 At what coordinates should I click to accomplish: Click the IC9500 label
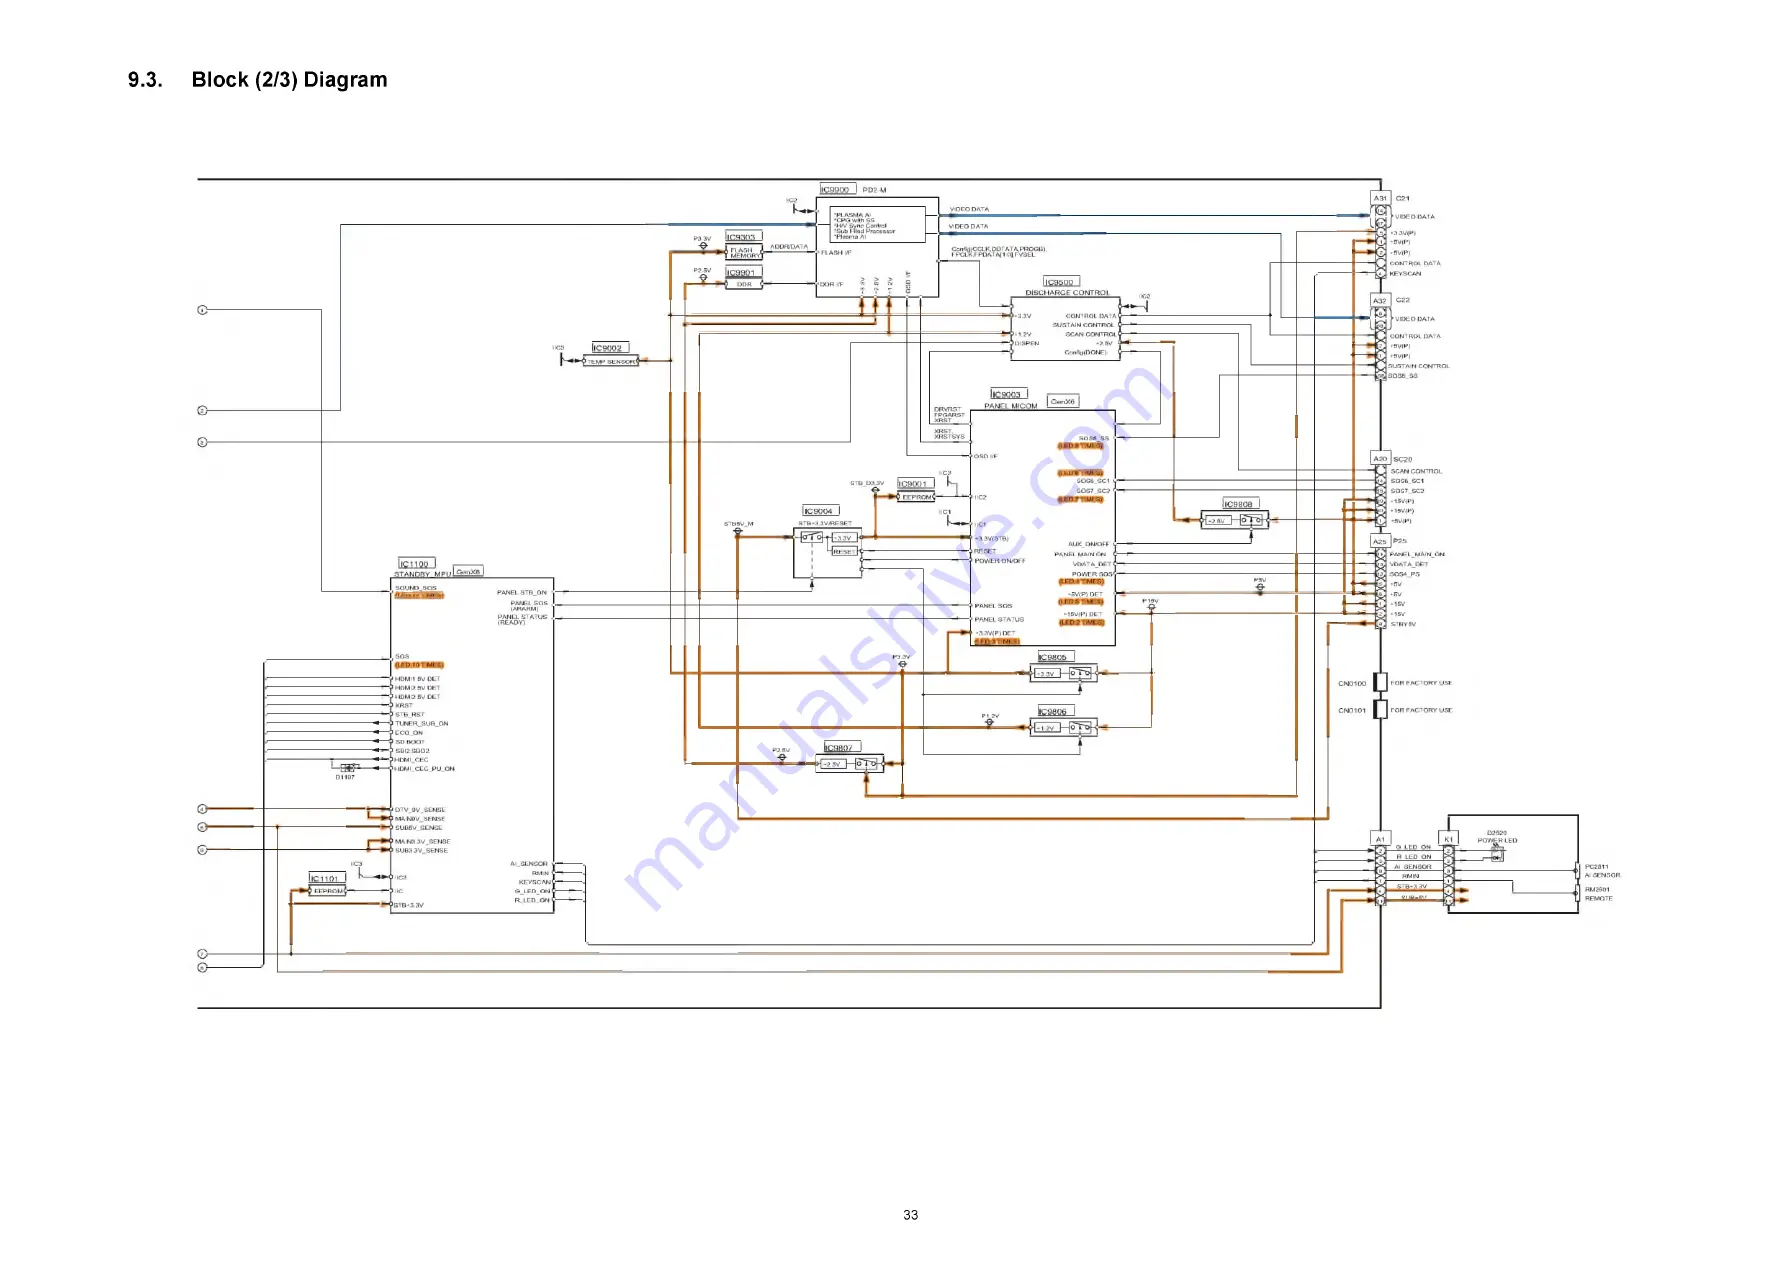pos(1061,282)
